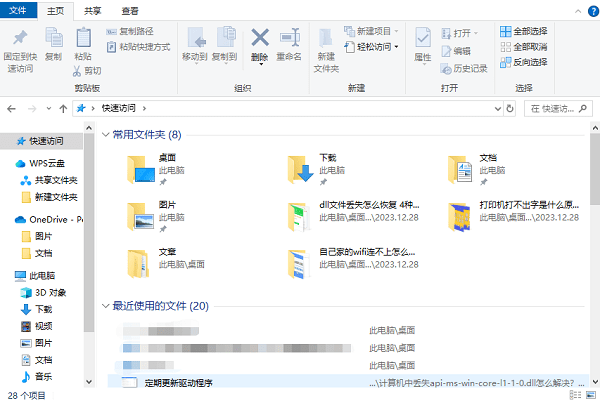The width and height of the screenshot is (600, 403).
Task: Open Help via the question mark icon
Action: click(593, 11)
